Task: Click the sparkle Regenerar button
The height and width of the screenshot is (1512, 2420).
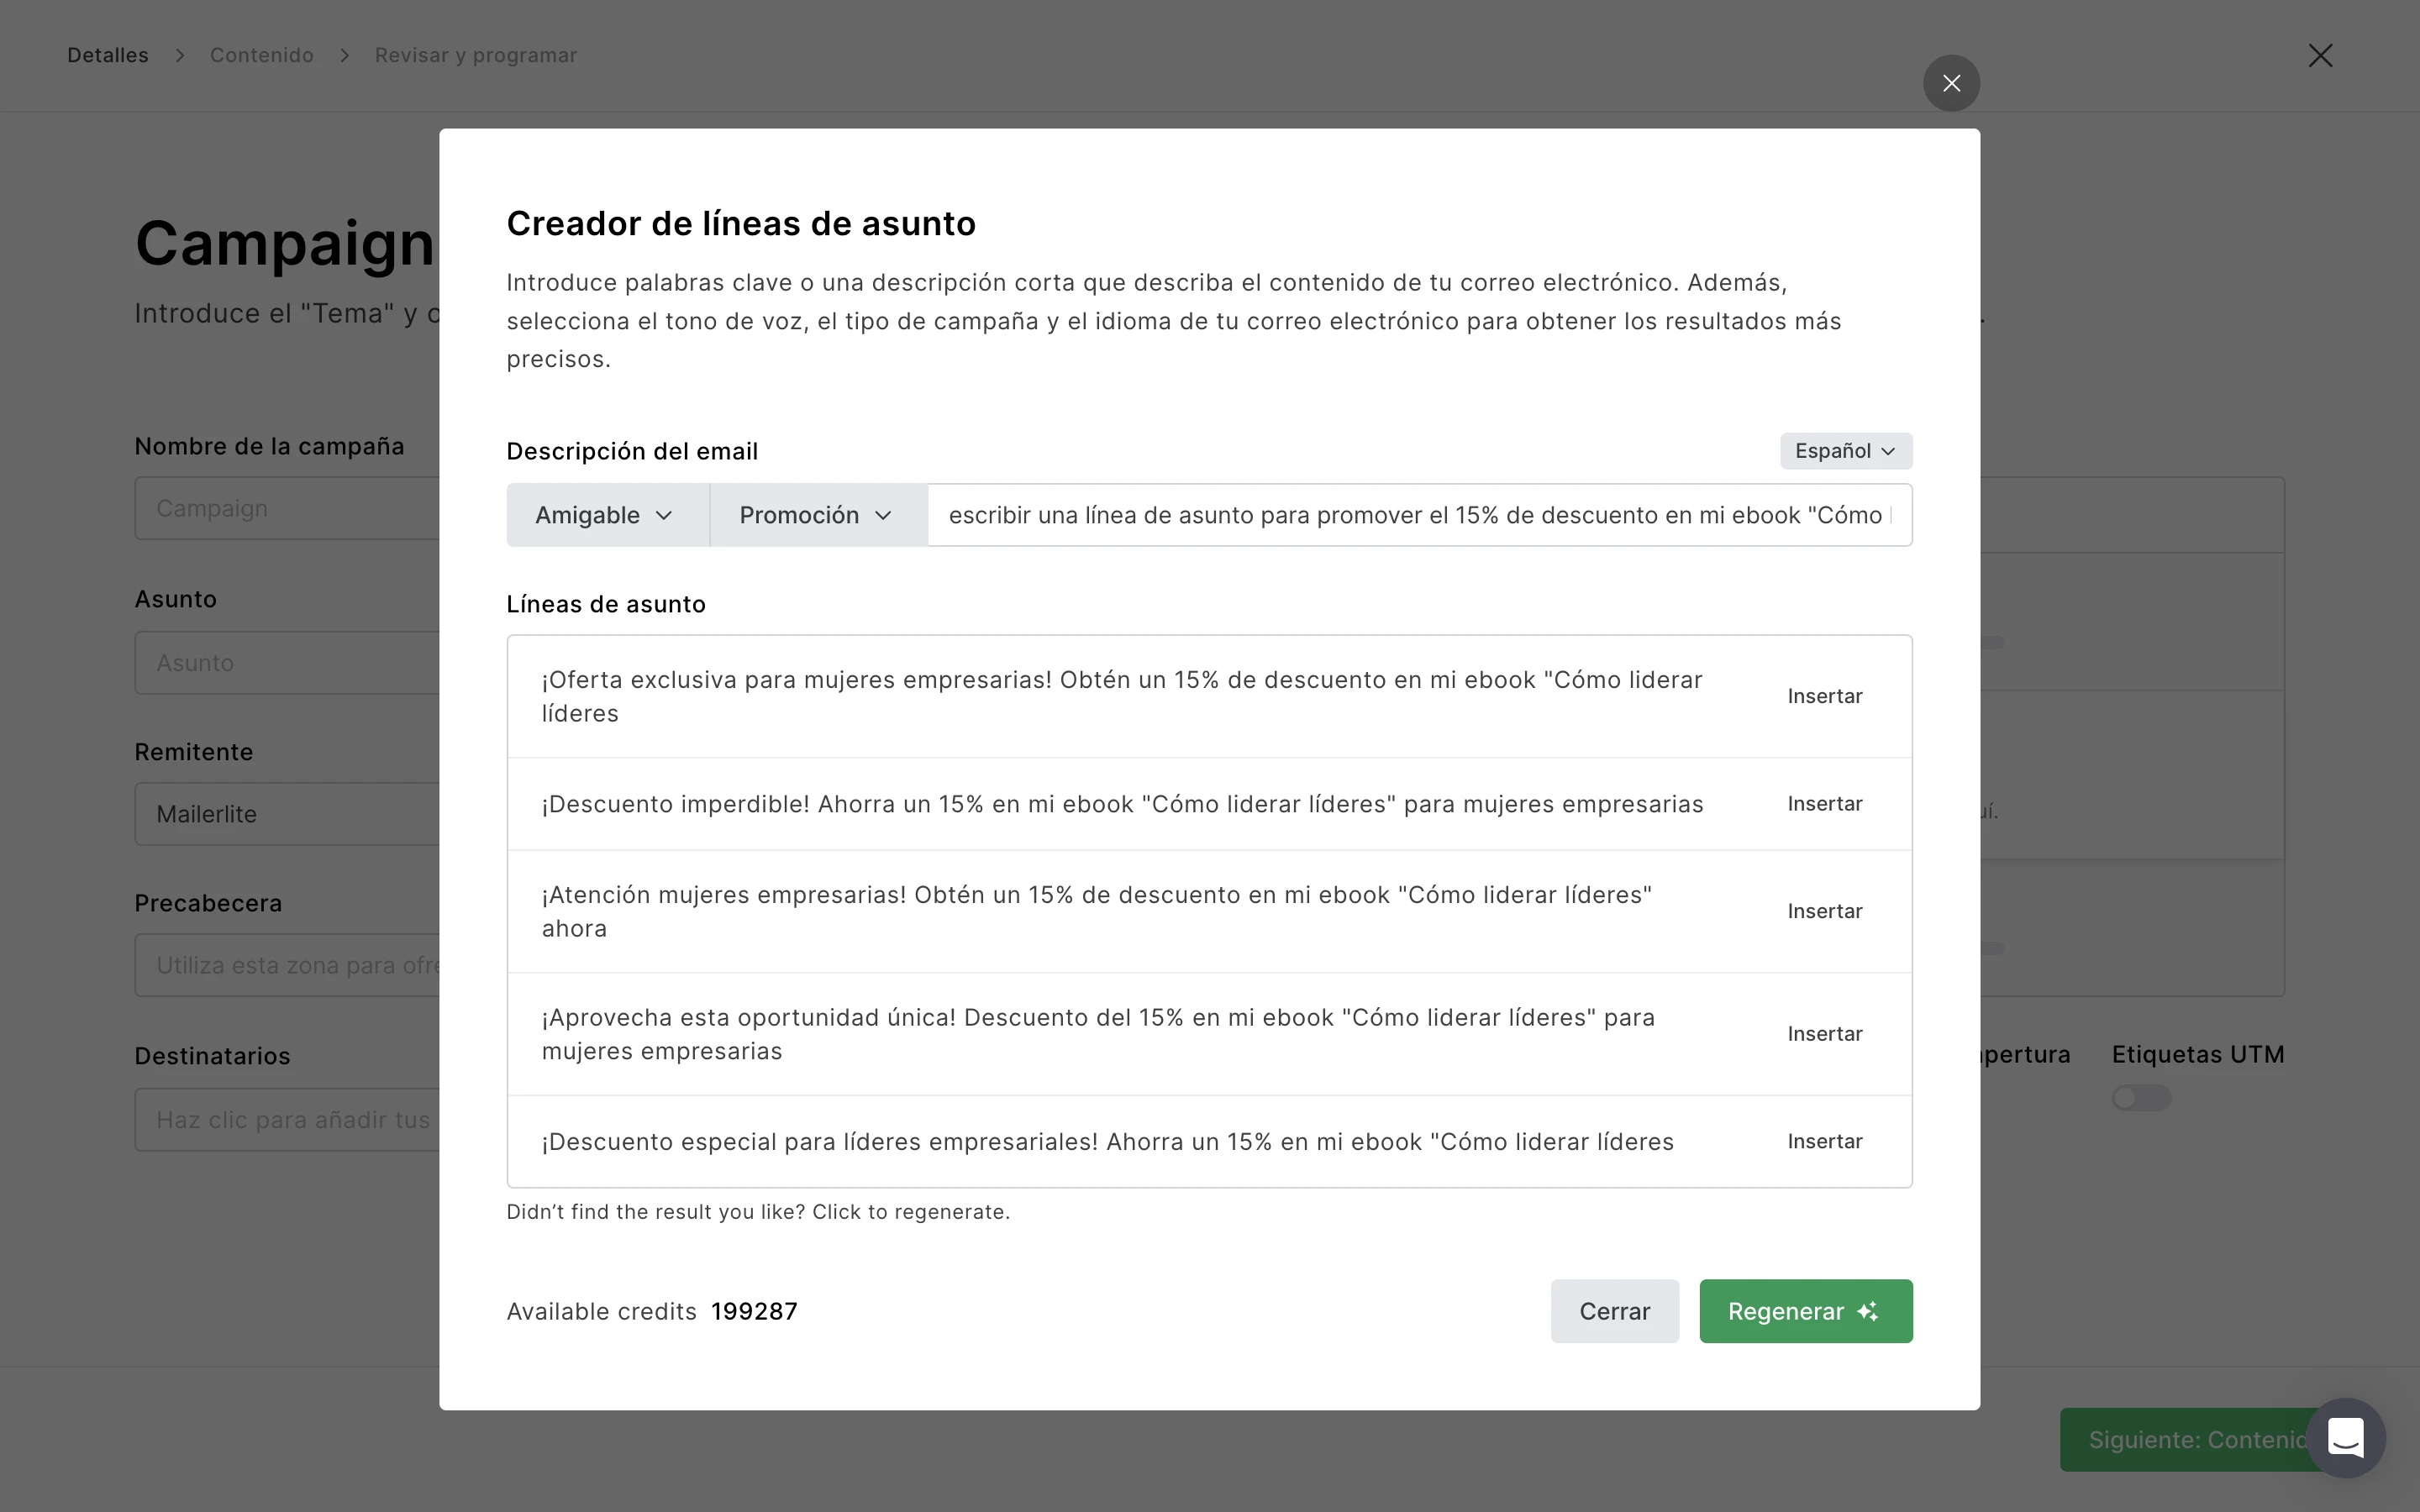Action: pos(1805,1311)
